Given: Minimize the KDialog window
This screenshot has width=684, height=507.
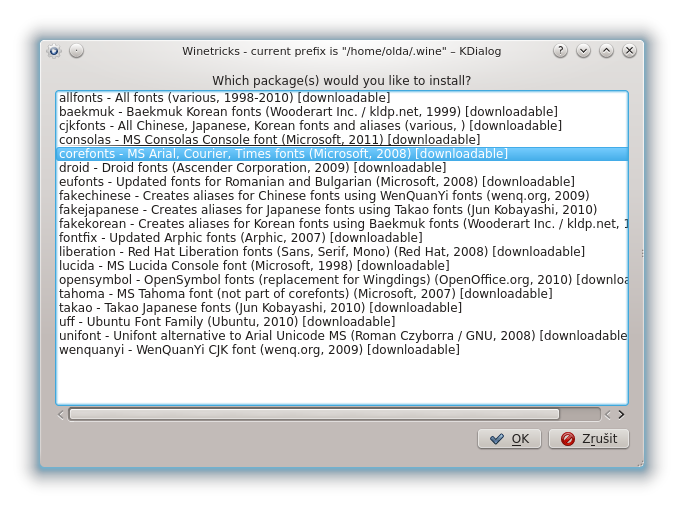Looking at the screenshot, I should pos(583,51).
